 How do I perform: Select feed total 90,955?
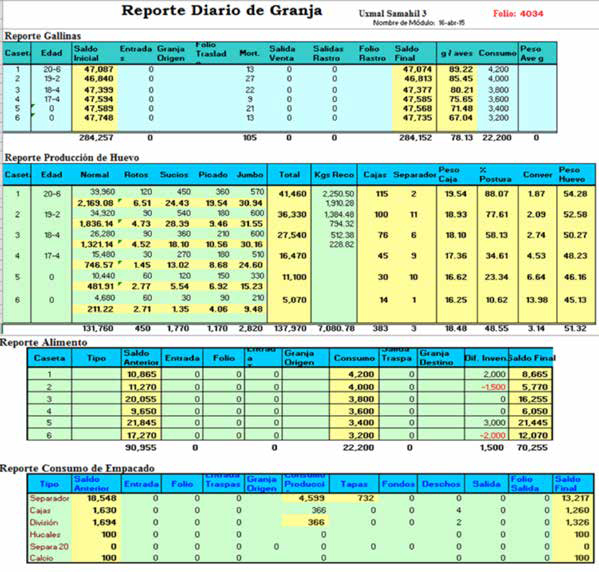tap(140, 447)
